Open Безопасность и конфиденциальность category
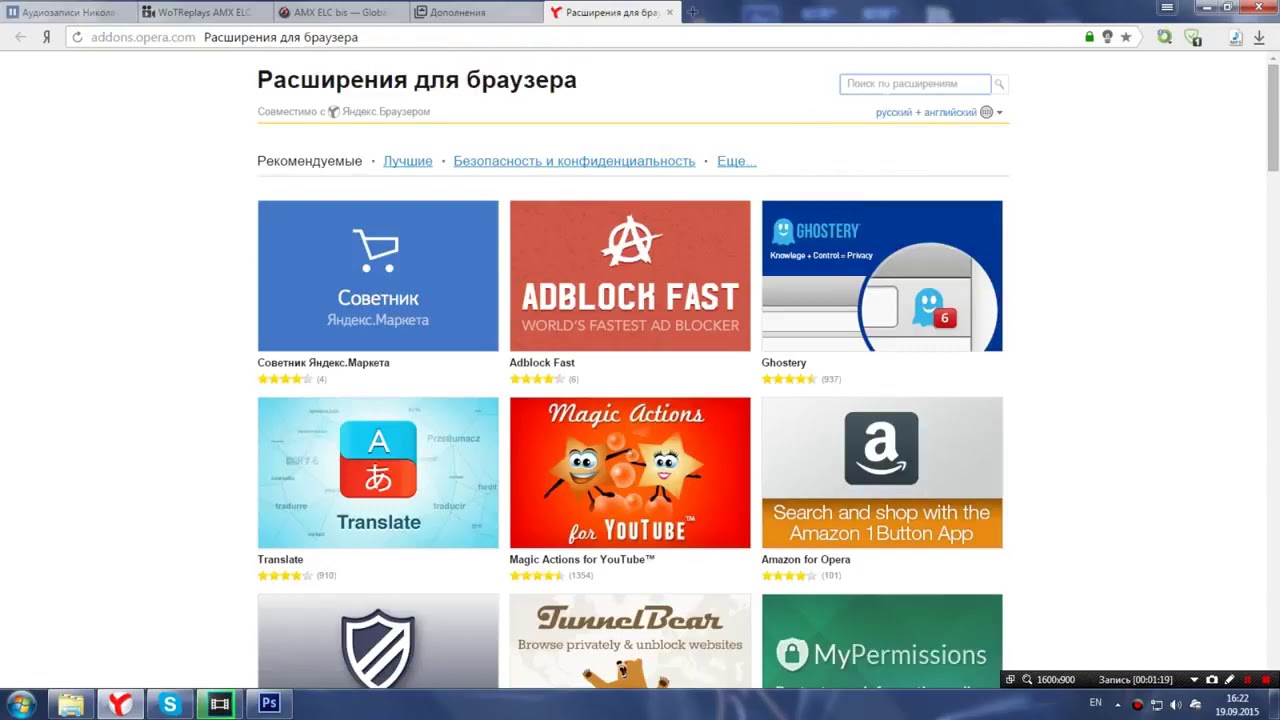 (x=574, y=161)
